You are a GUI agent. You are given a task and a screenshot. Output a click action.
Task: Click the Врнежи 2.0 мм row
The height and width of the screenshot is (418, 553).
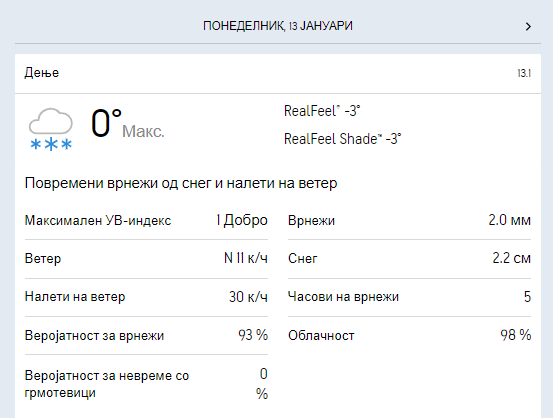(409, 220)
